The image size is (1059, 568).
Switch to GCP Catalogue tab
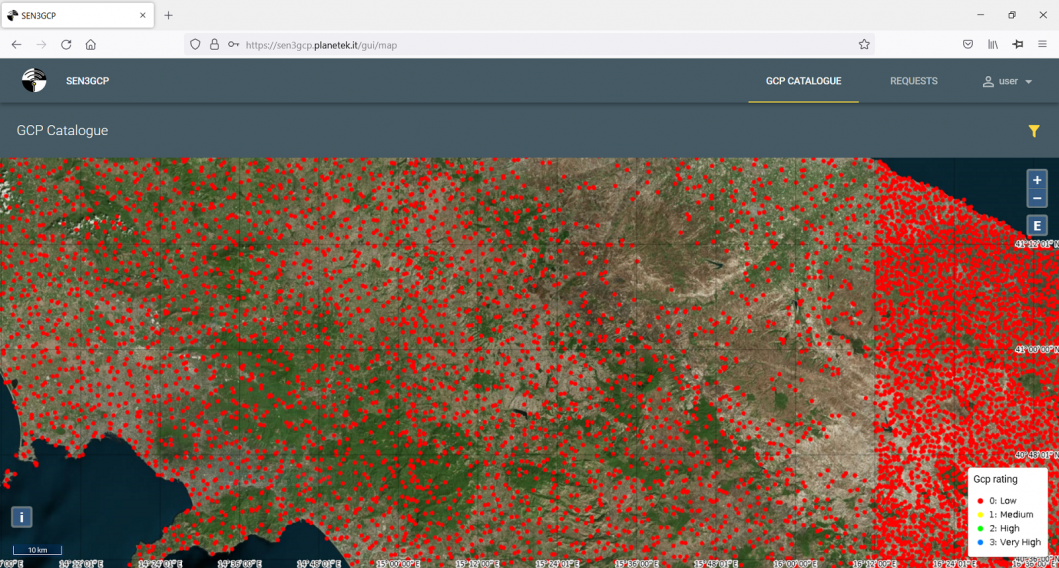coord(803,81)
